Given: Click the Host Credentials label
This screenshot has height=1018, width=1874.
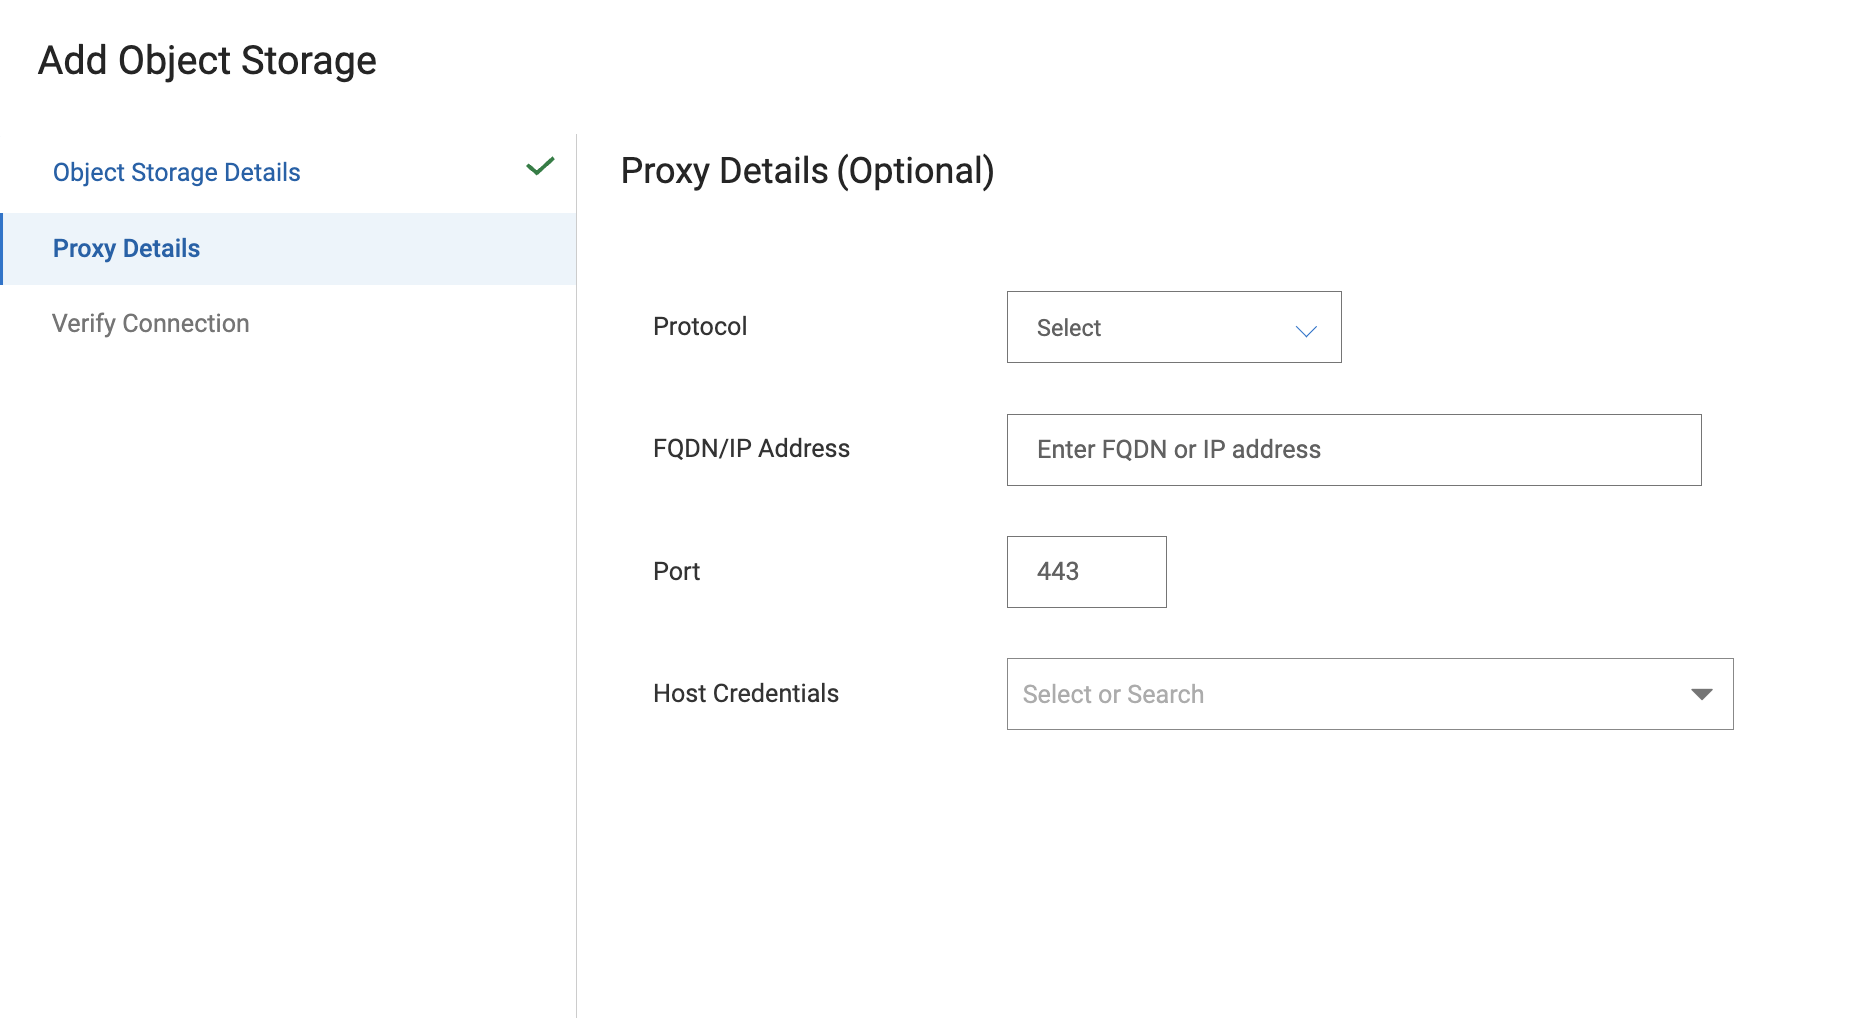Looking at the screenshot, I should coord(746,693).
